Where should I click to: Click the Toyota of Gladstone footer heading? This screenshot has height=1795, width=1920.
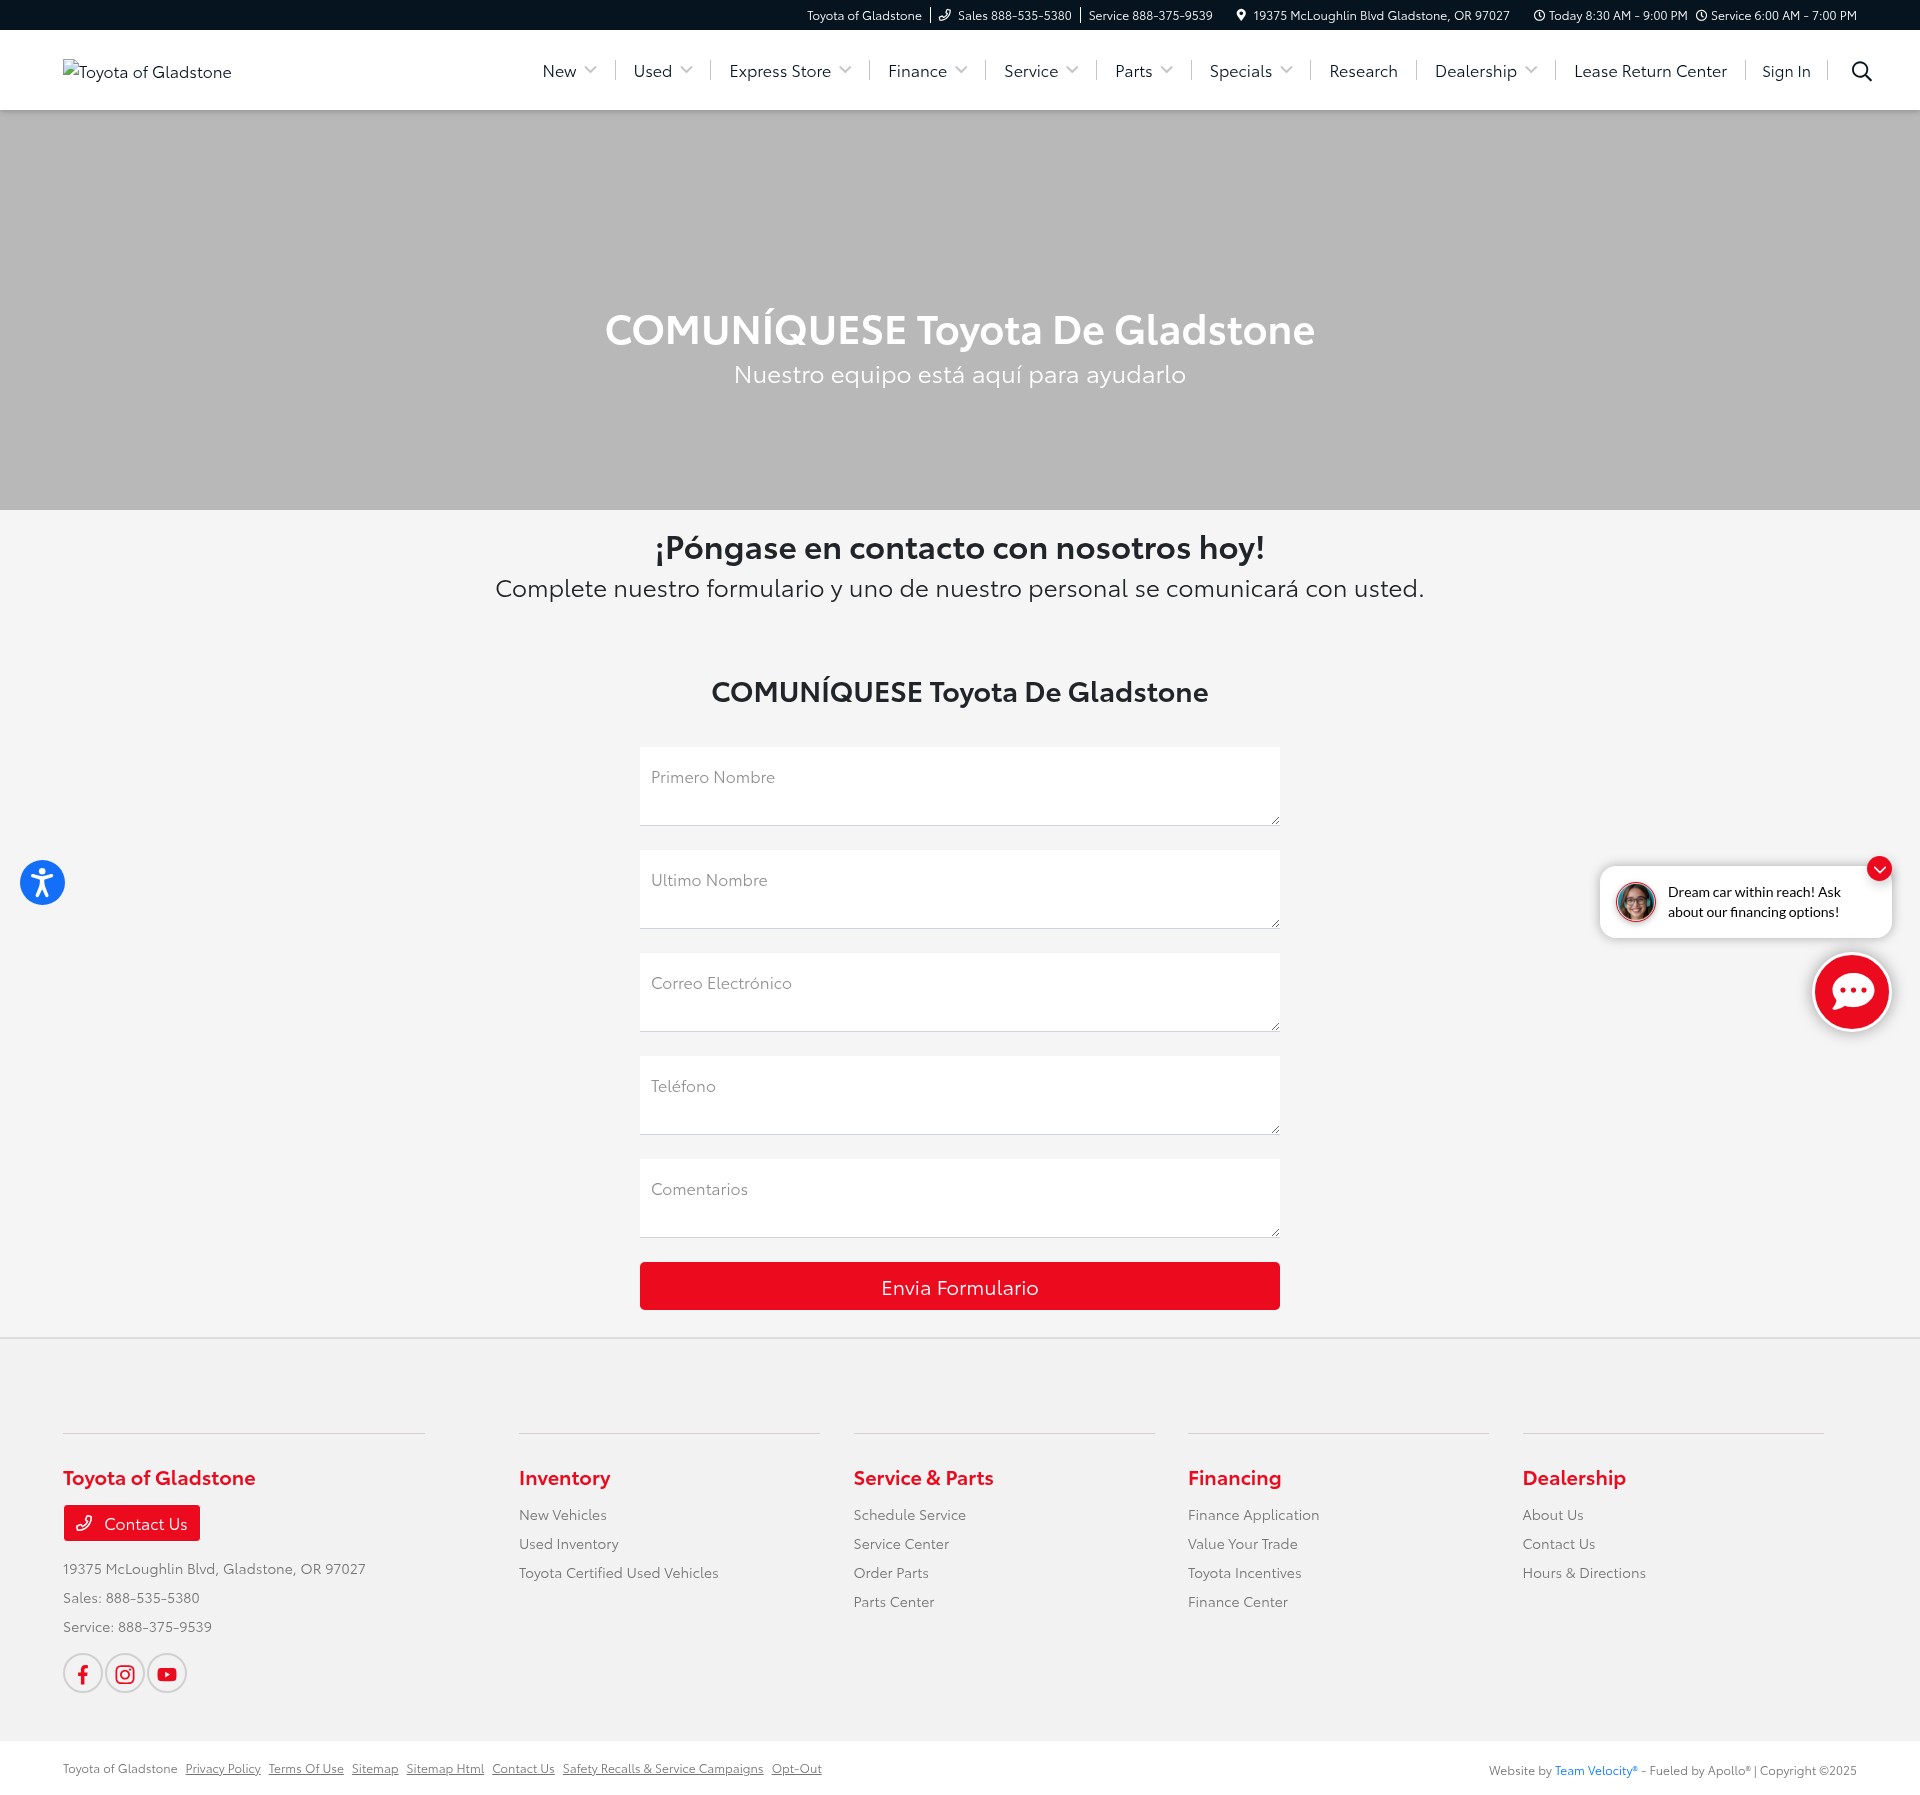tap(159, 1478)
